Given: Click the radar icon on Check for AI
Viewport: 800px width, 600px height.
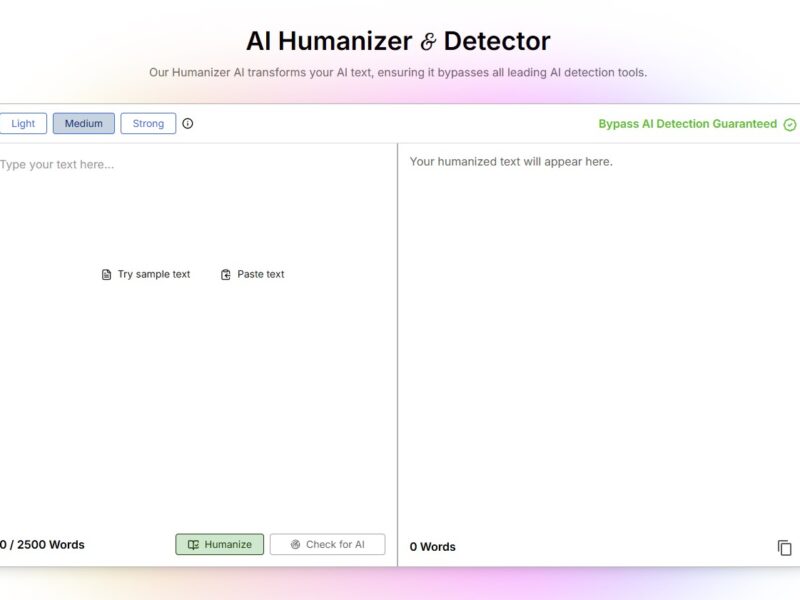Looking at the screenshot, I should coord(295,545).
